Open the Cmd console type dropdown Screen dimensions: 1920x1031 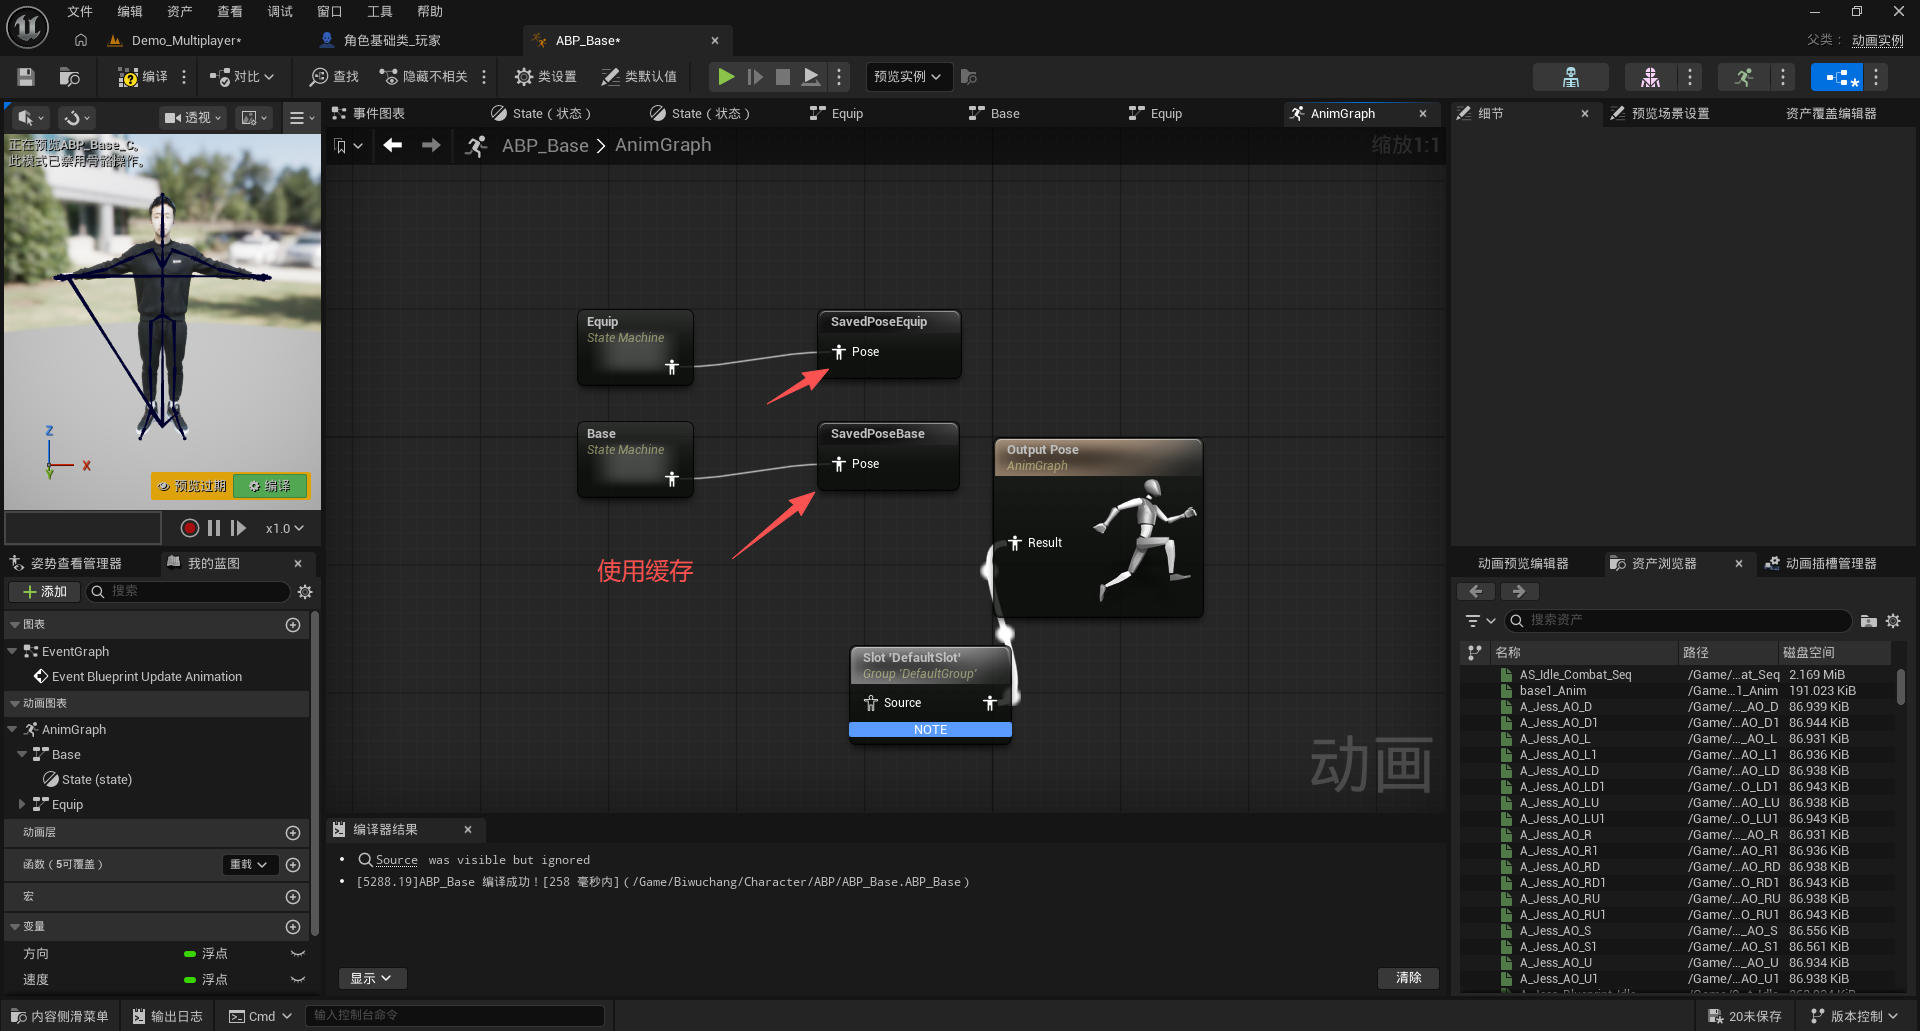pyautogui.click(x=260, y=1016)
